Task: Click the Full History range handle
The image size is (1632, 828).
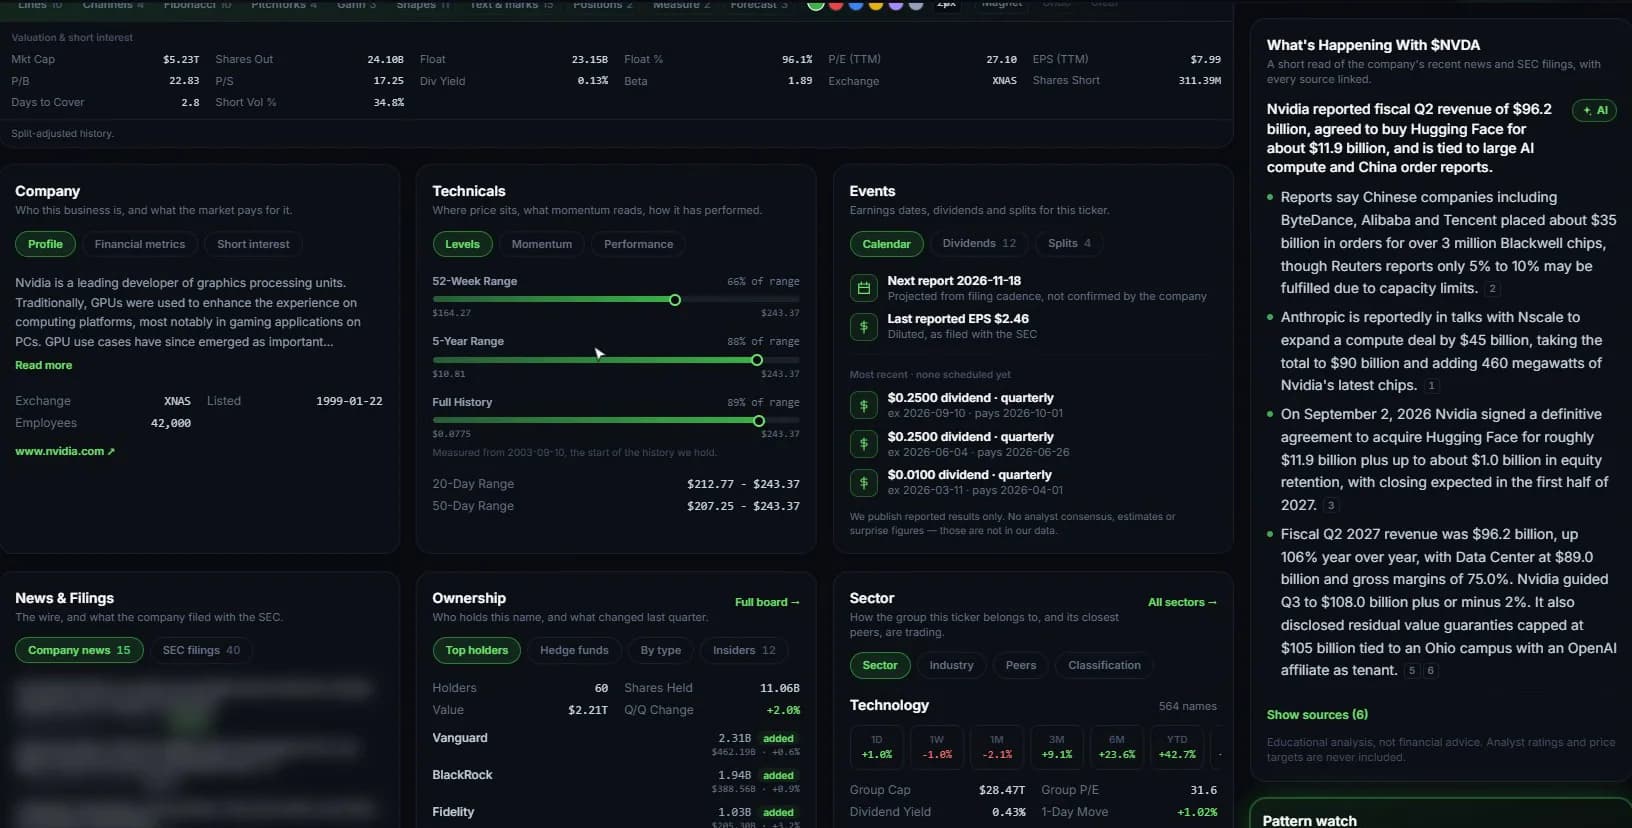Action: 759,421
